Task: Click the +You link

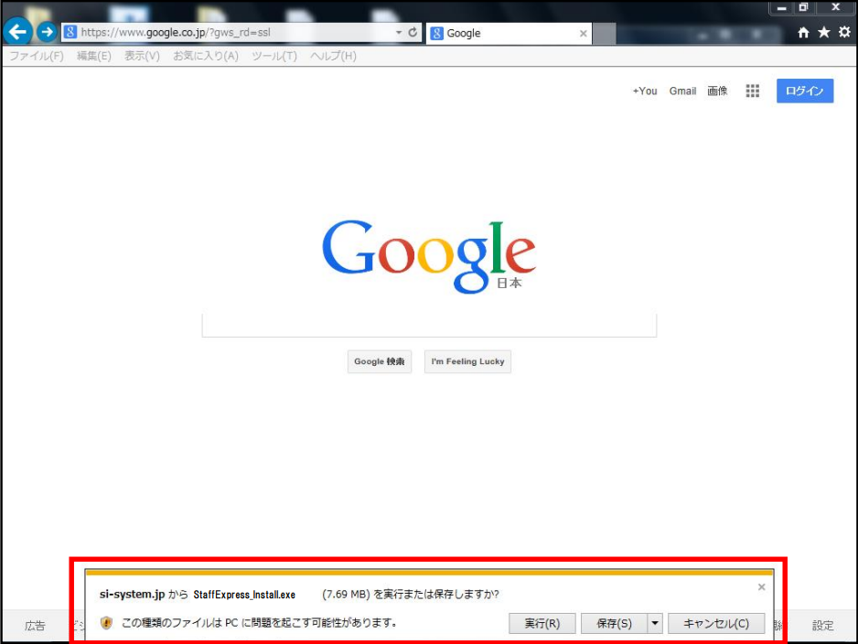Action: pos(645,91)
